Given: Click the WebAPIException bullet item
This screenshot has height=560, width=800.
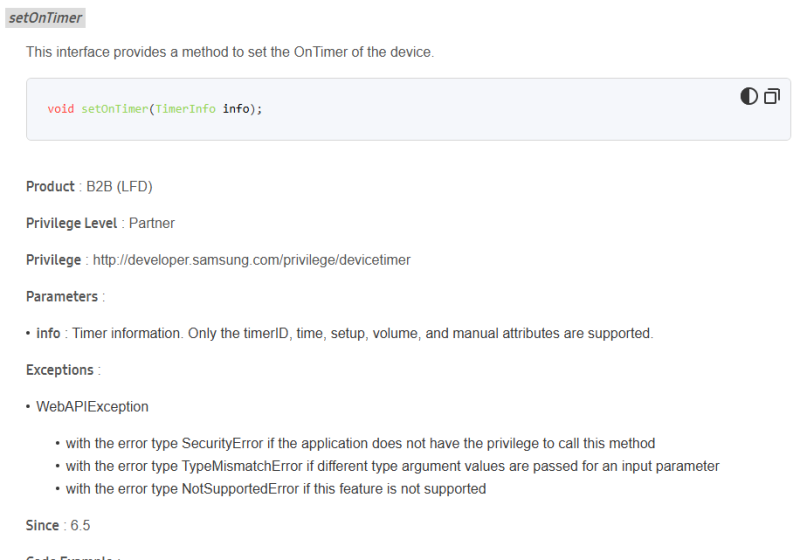Looking at the screenshot, I should coord(92,407).
